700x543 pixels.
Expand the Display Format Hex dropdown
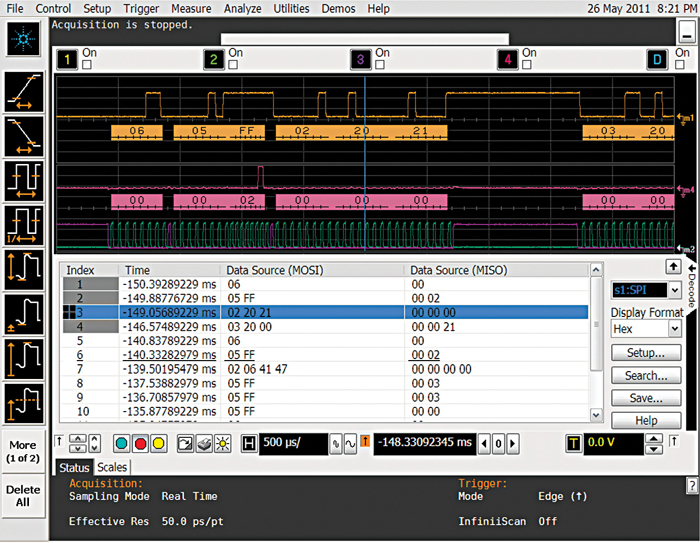coord(674,328)
